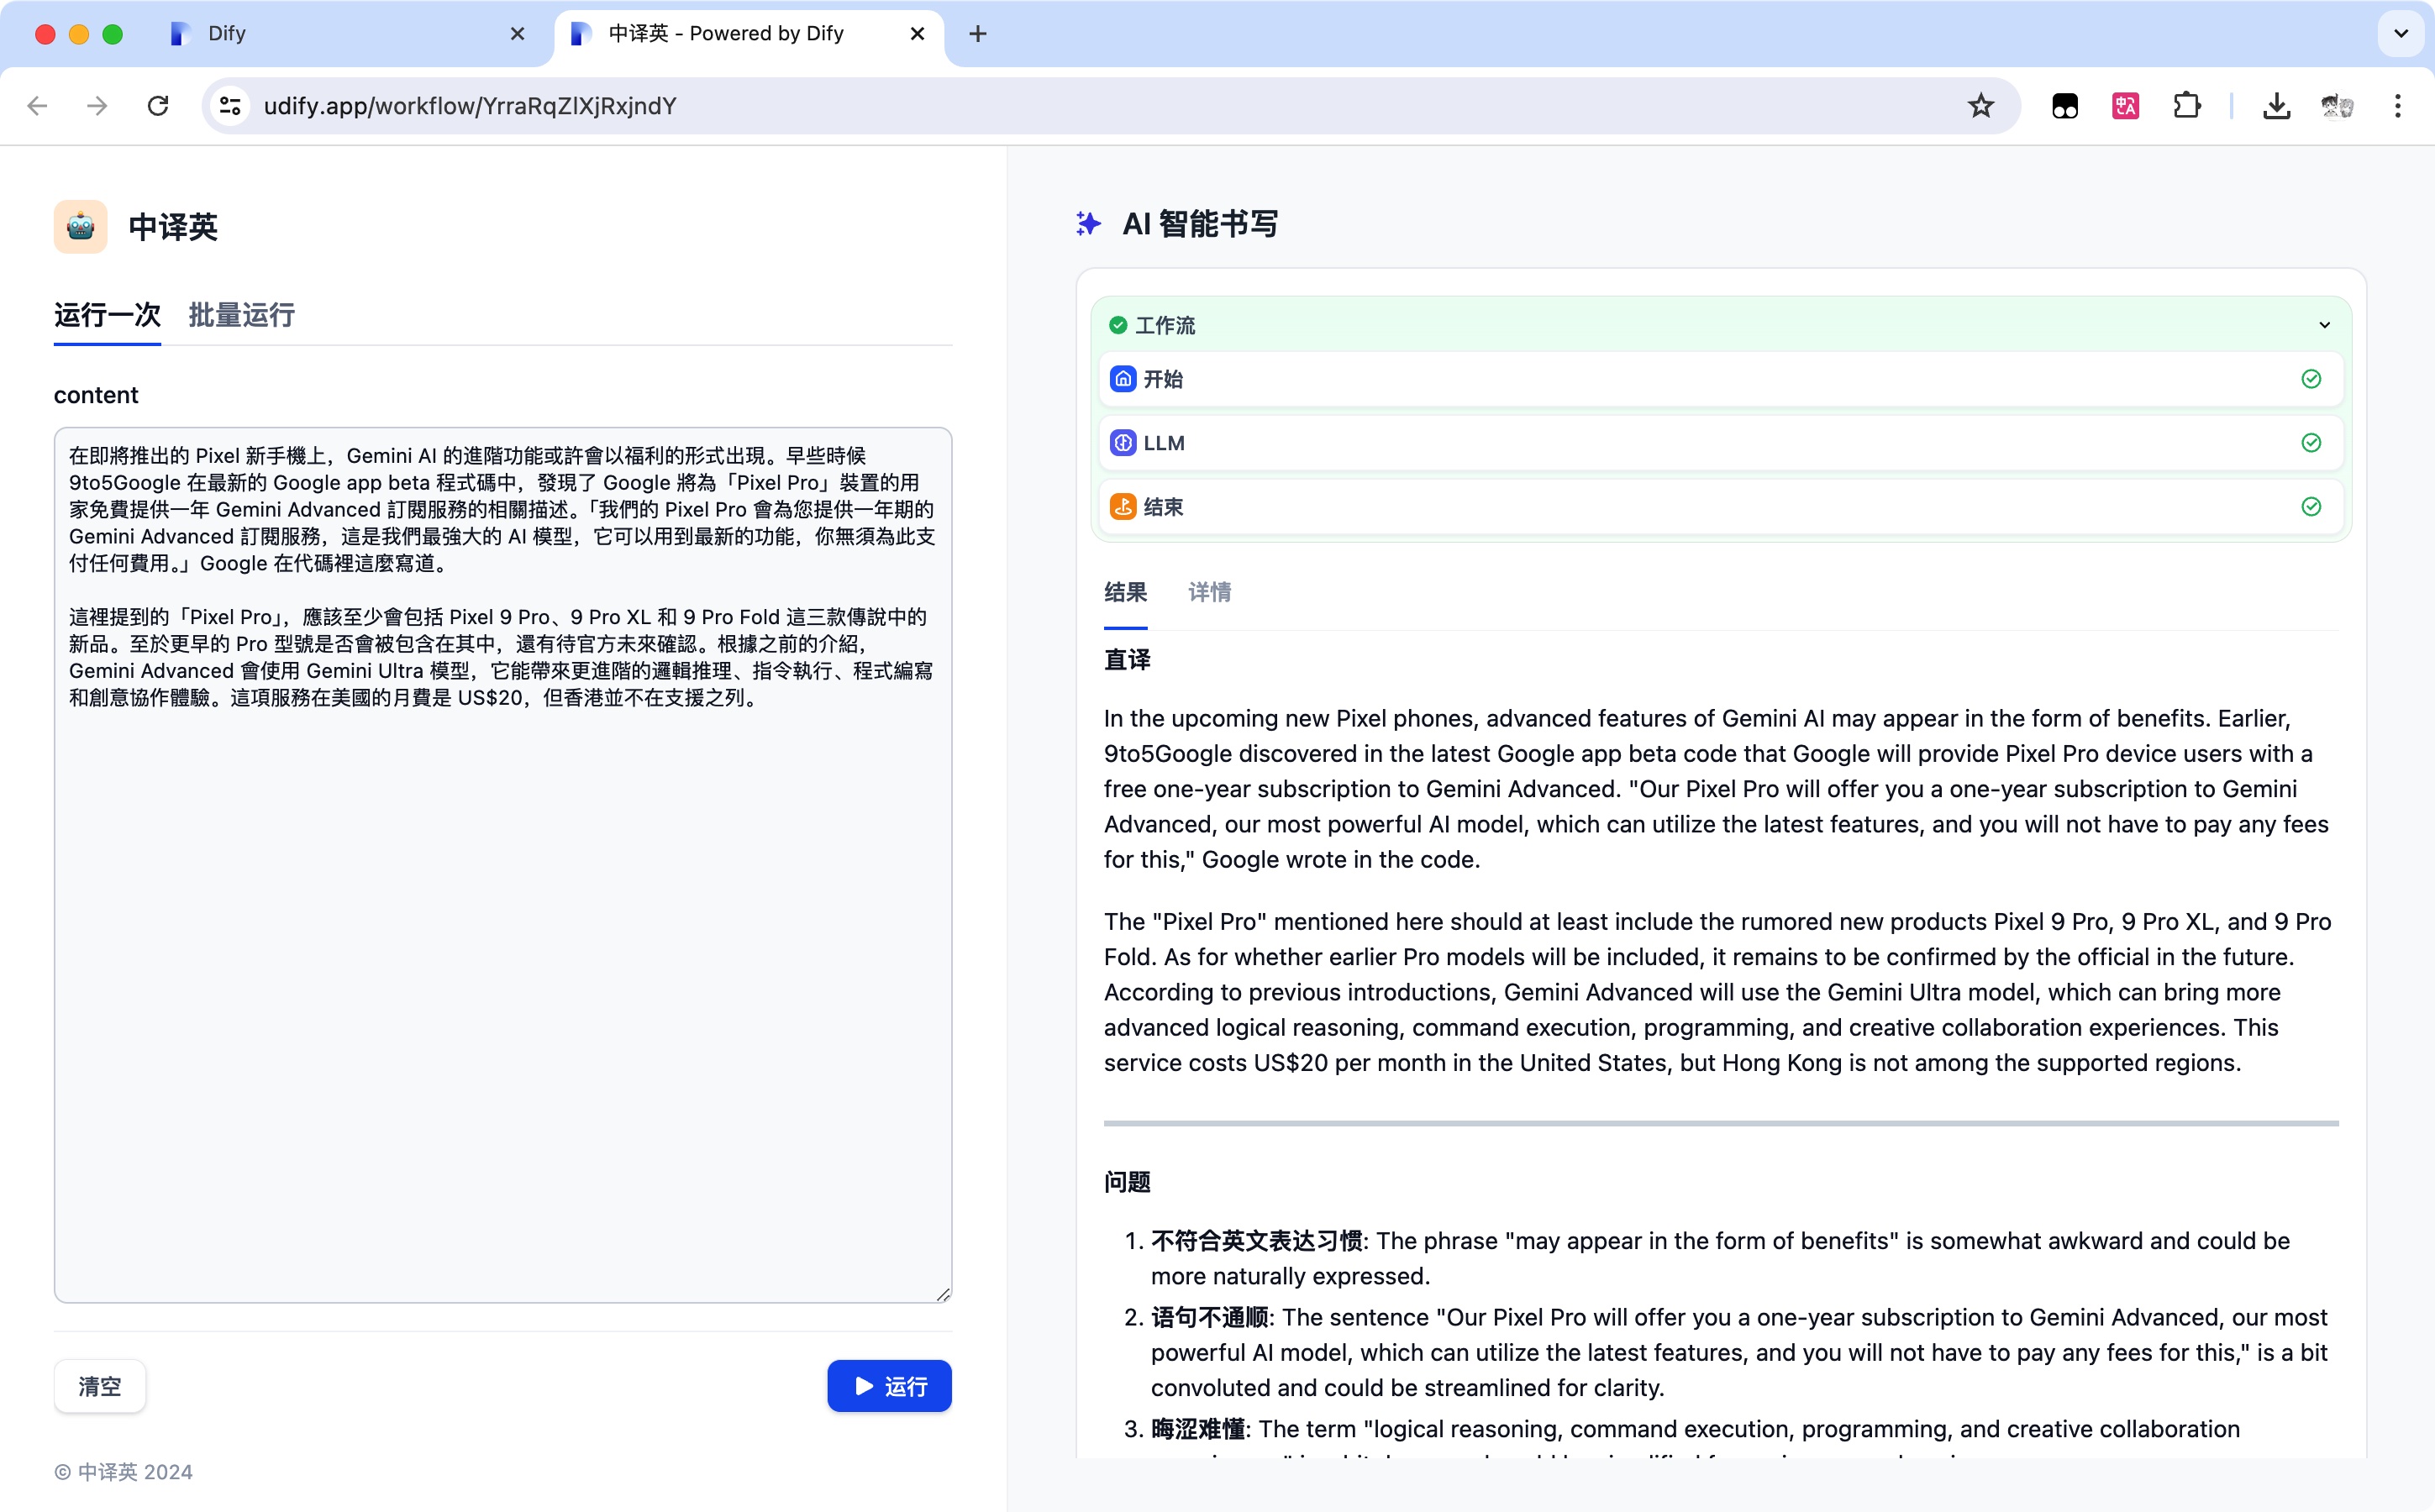The width and height of the screenshot is (2435, 1512).
Task: Go back with the browser back arrow
Action: coord(38,106)
